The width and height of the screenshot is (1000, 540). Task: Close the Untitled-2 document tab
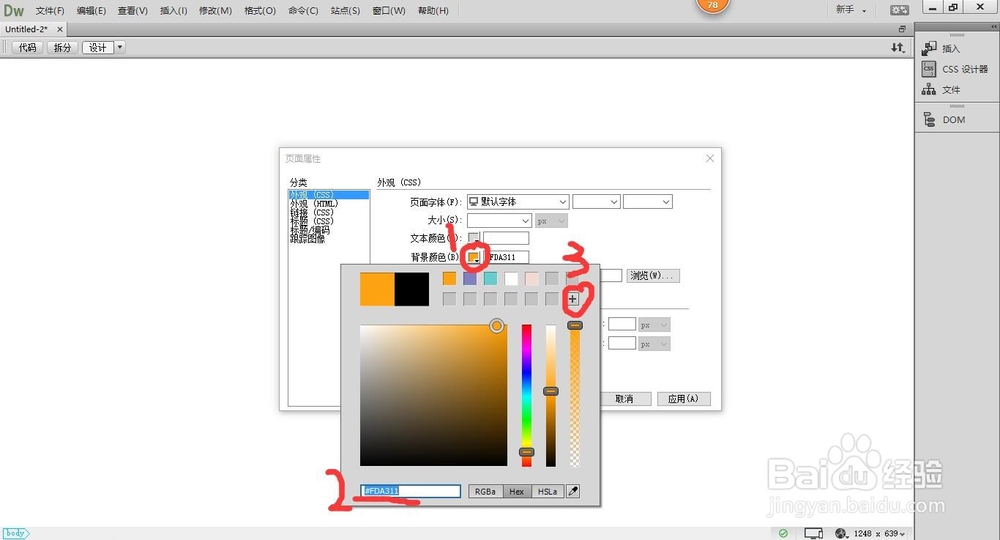pyautogui.click(x=60, y=29)
